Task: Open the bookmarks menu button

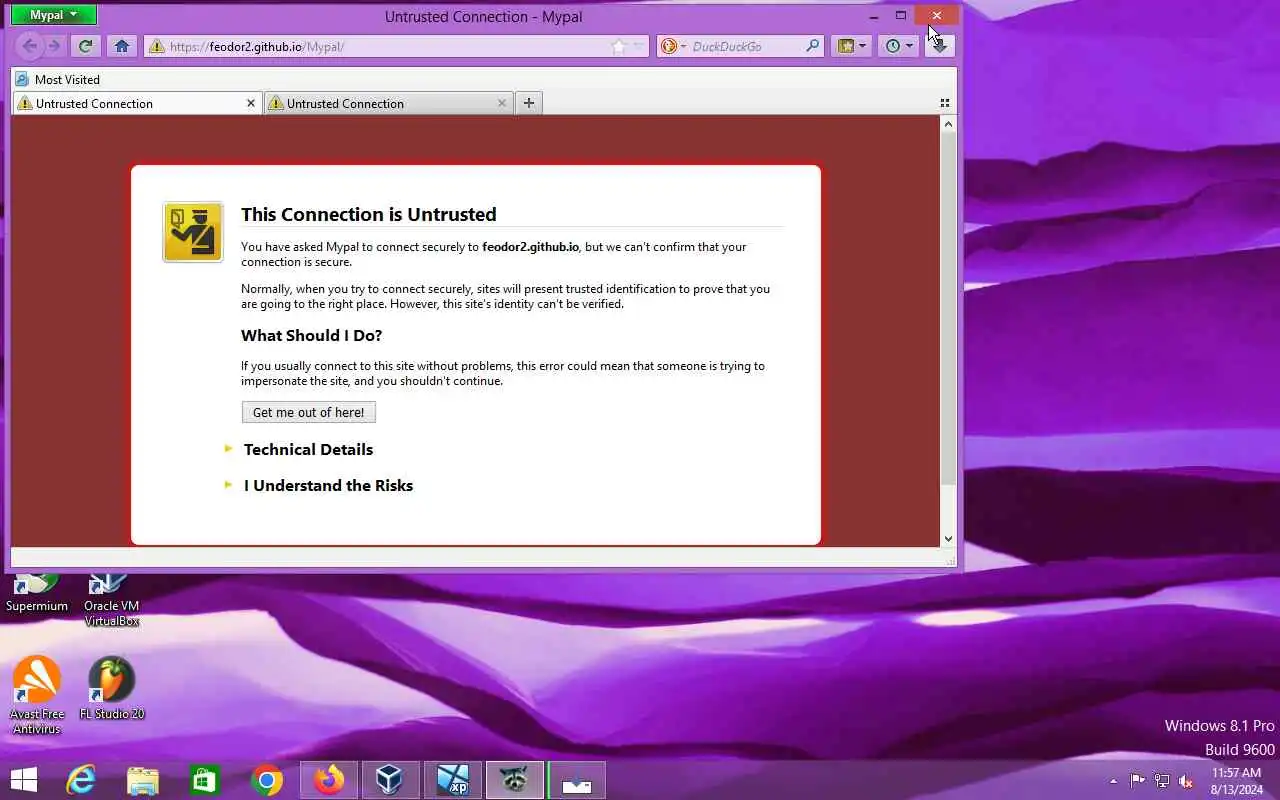Action: click(x=852, y=46)
